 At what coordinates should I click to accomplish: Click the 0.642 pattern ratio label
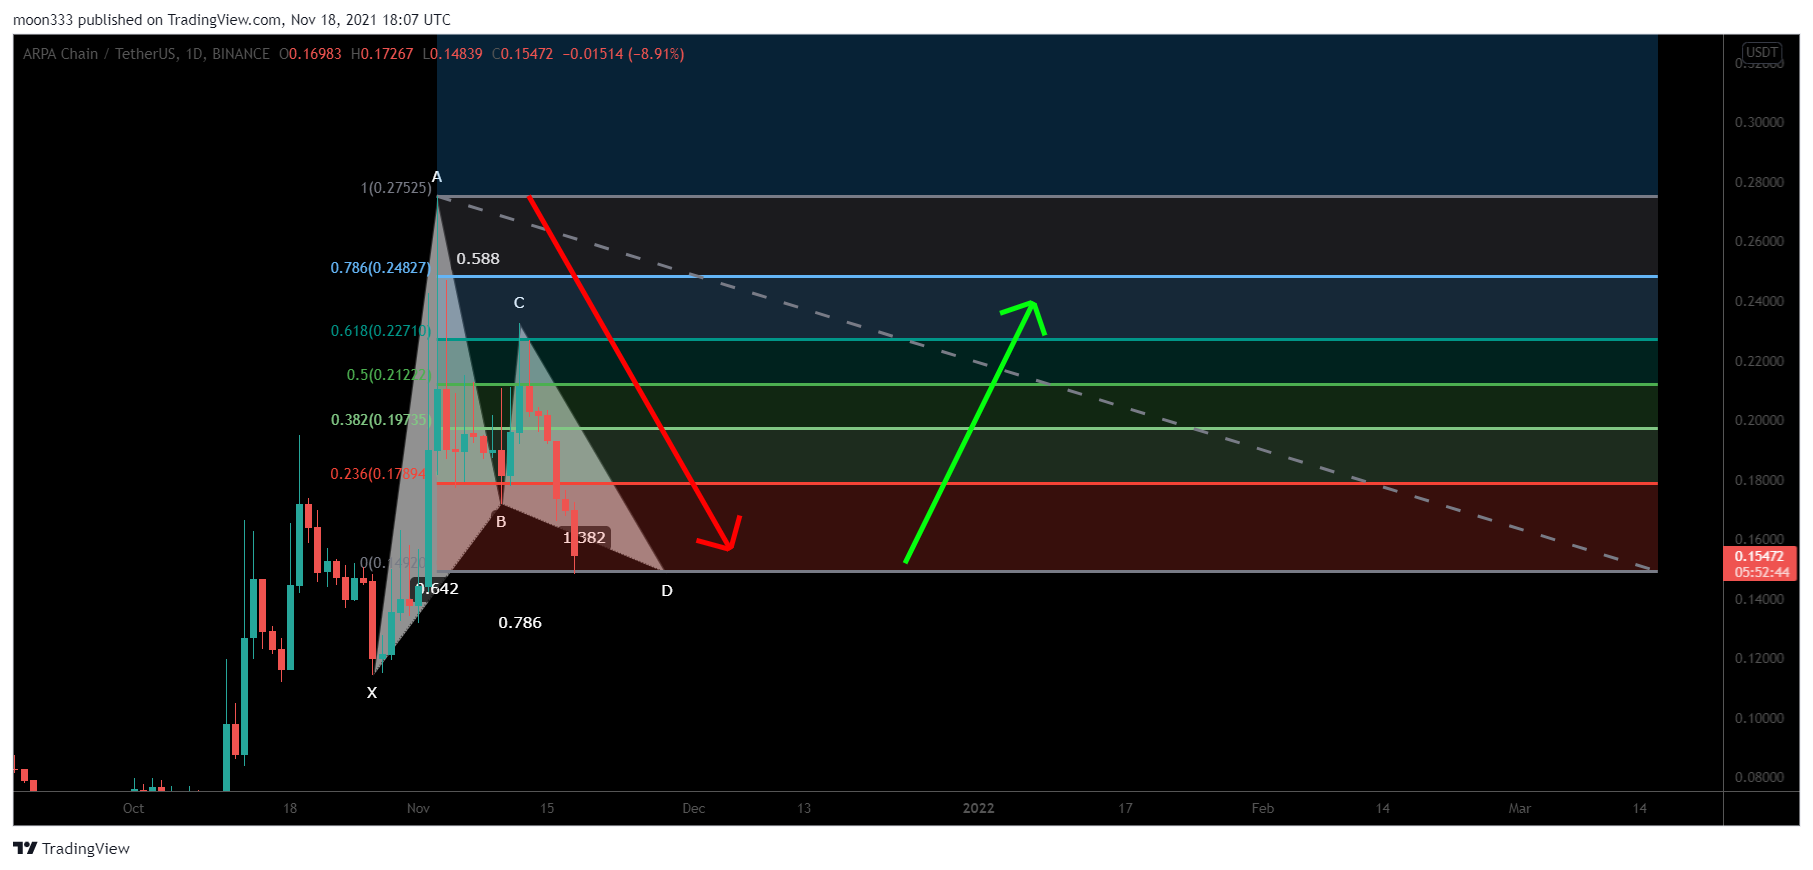[x=437, y=589]
